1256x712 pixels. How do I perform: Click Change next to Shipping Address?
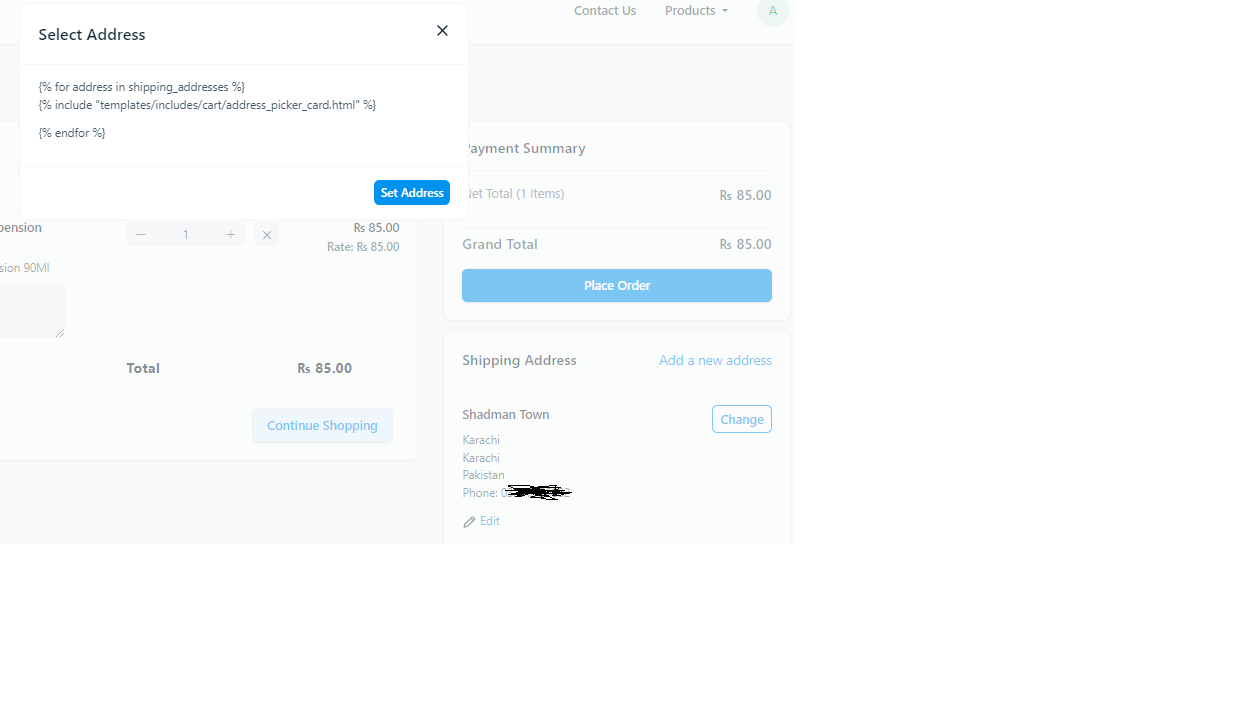click(741, 418)
